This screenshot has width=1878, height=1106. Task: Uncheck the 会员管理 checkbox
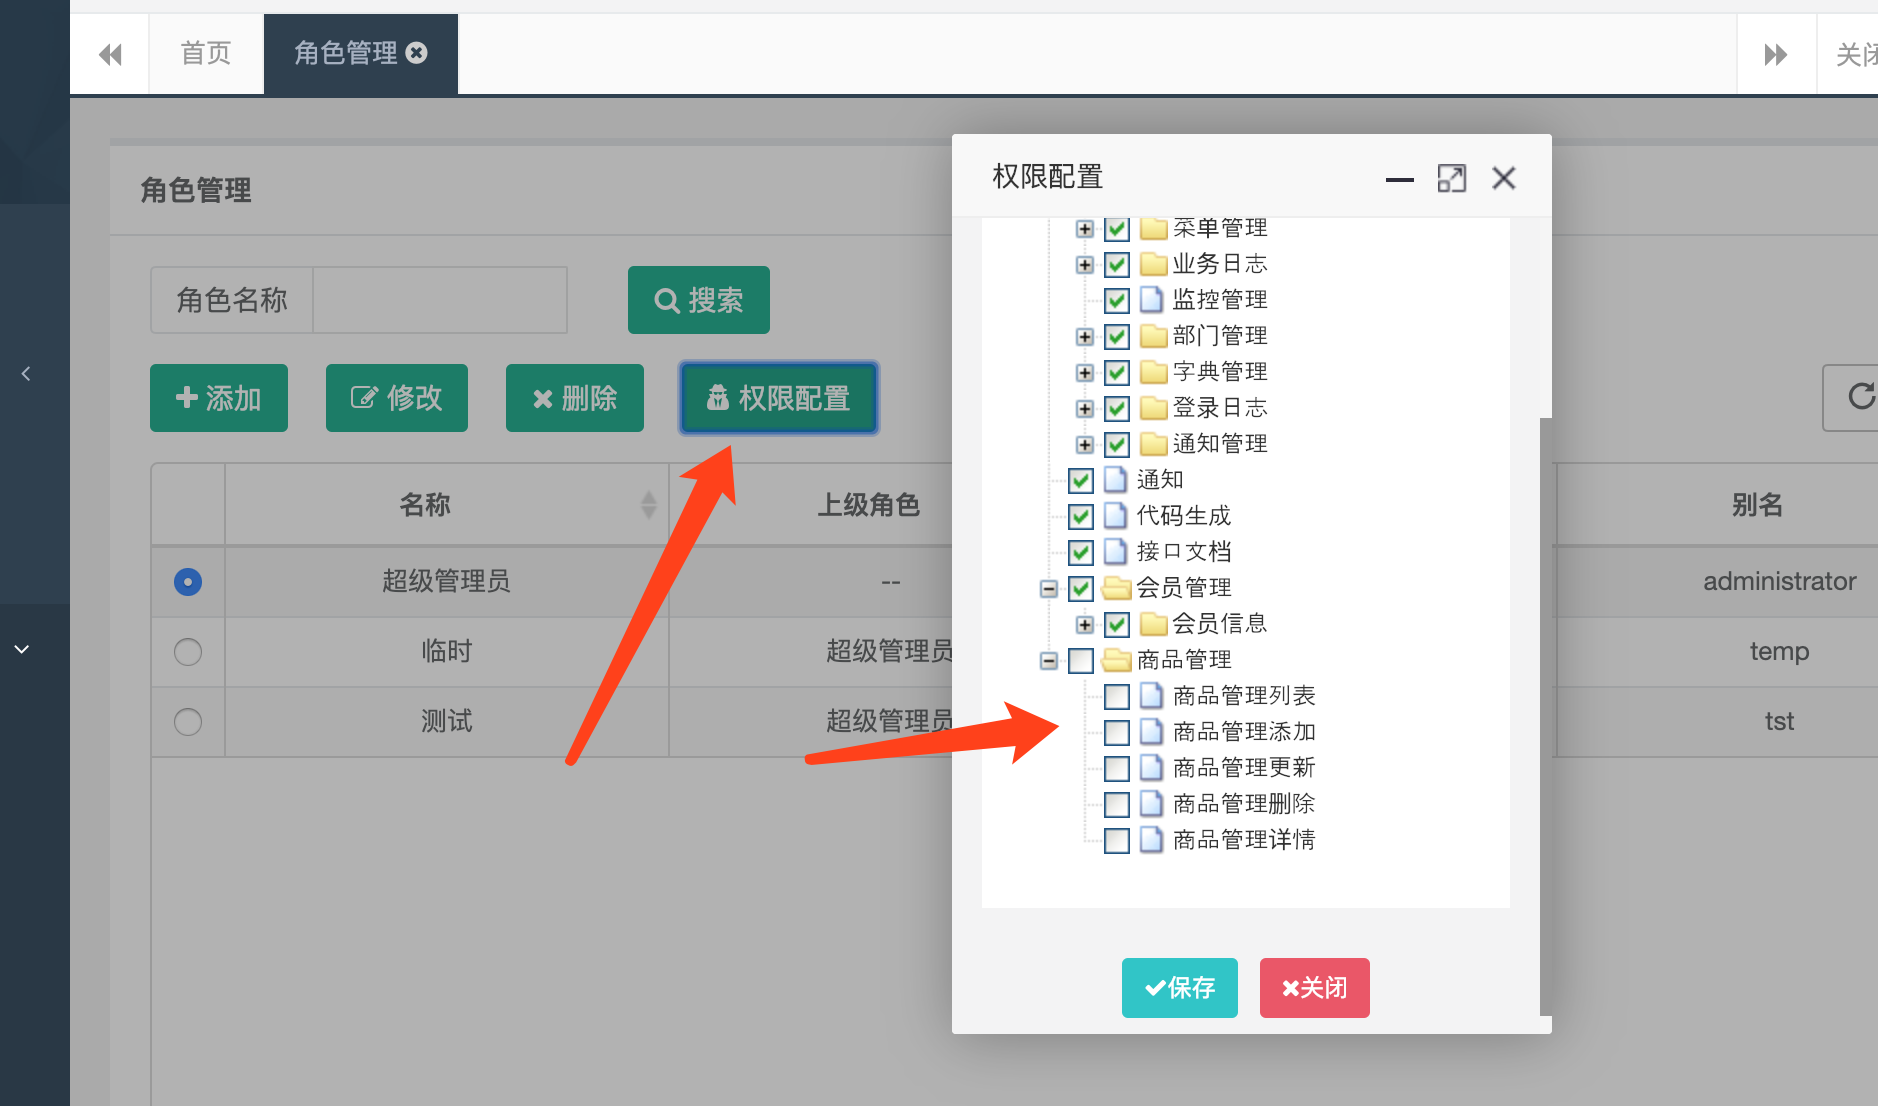[1081, 588]
